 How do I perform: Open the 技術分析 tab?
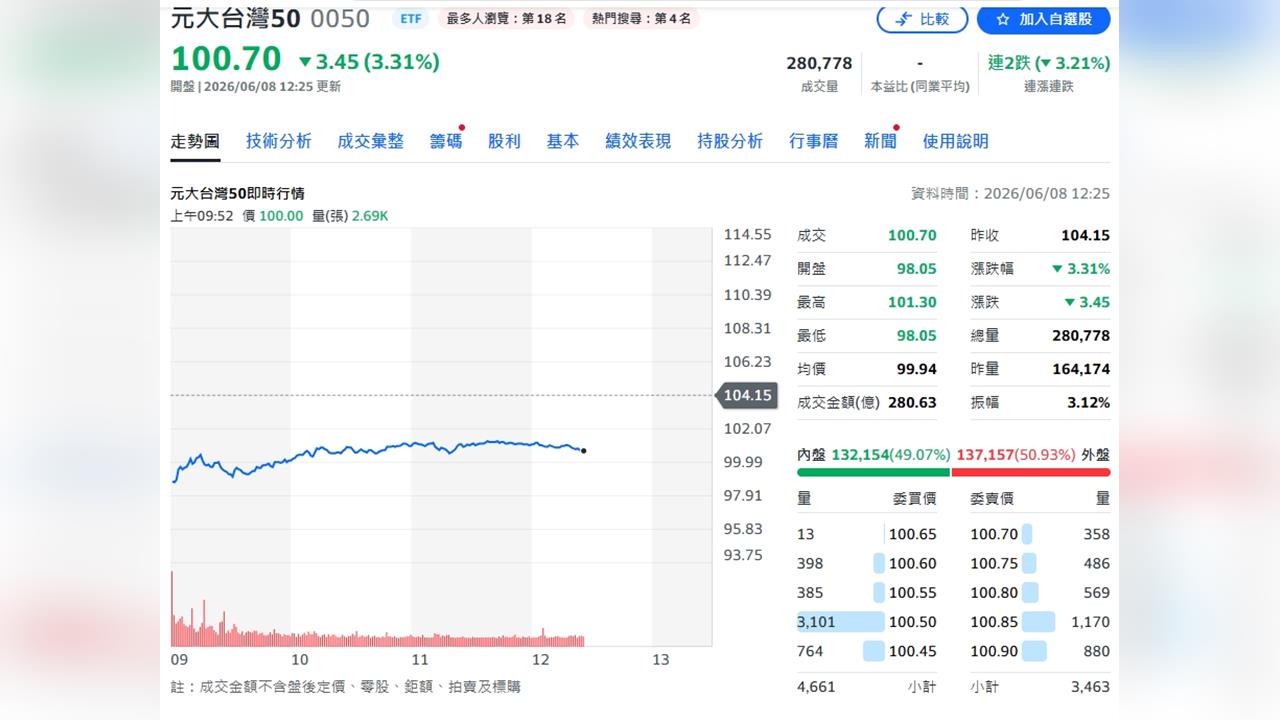pyautogui.click(x=279, y=141)
